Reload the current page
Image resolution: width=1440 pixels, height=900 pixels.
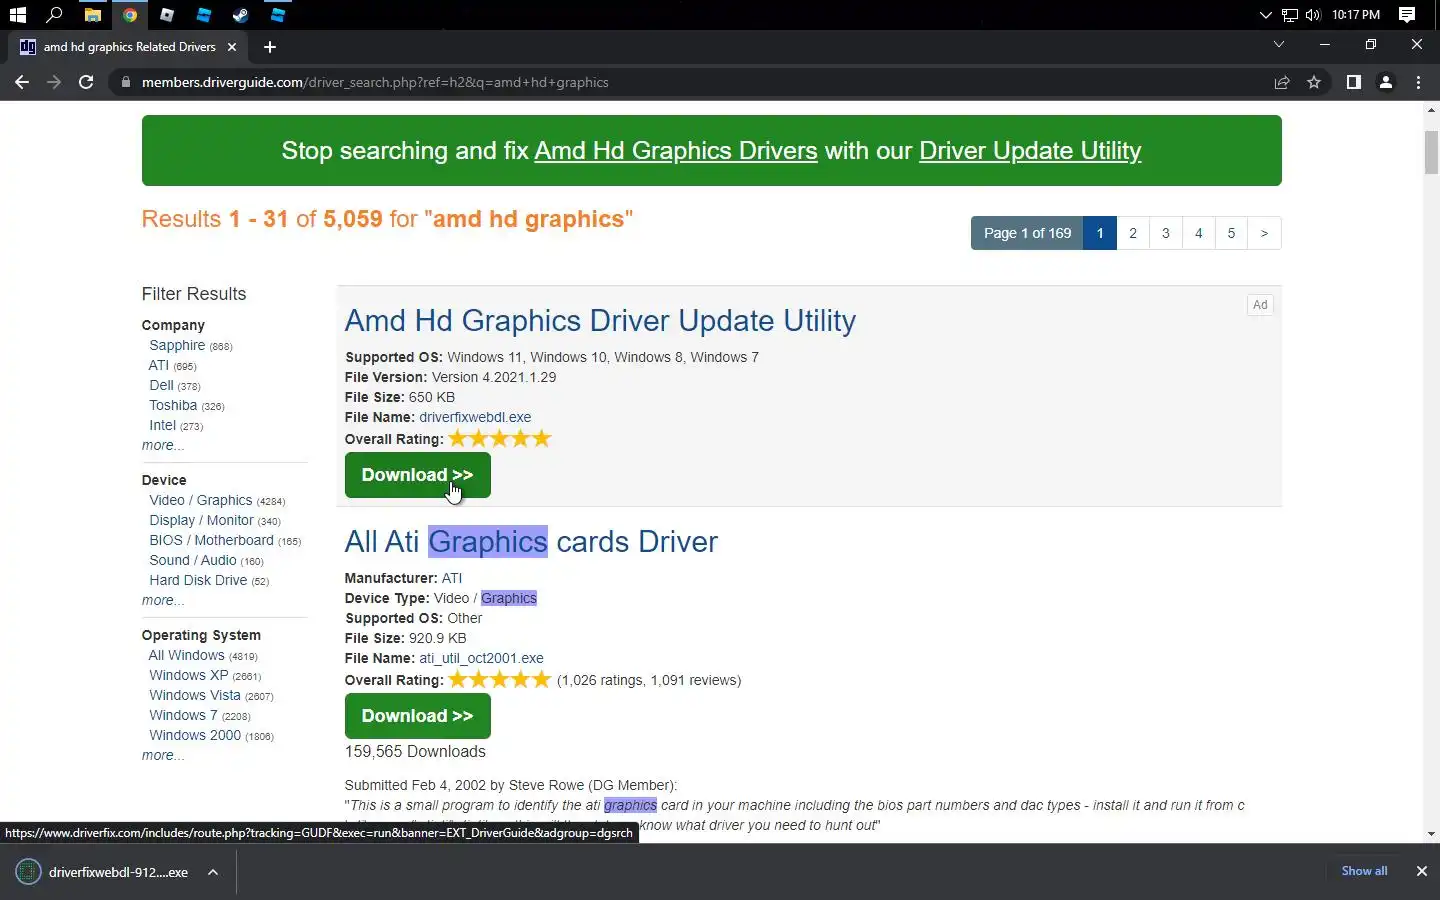pyautogui.click(x=86, y=82)
